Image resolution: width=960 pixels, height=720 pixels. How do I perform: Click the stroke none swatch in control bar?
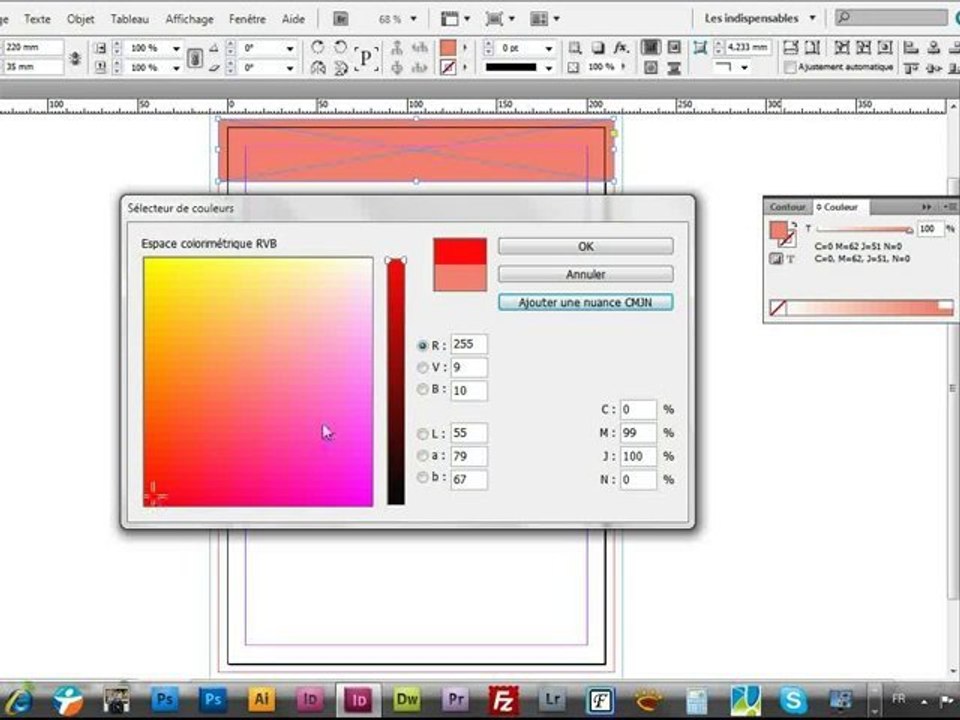[448, 67]
